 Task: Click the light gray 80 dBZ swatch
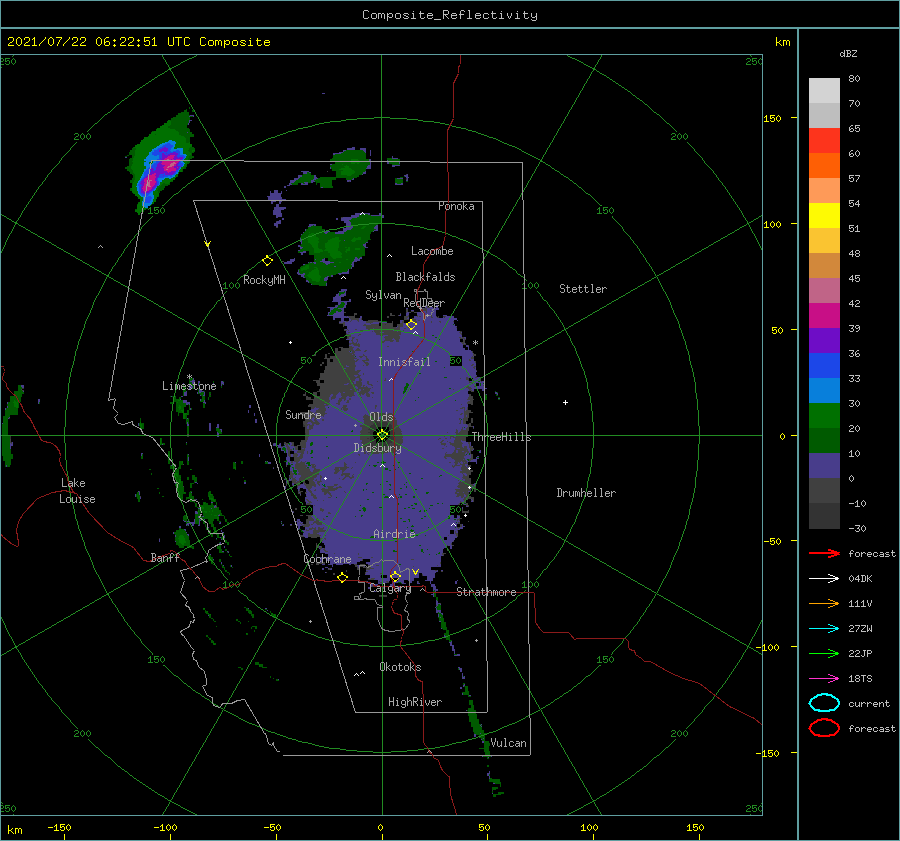tap(824, 91)
